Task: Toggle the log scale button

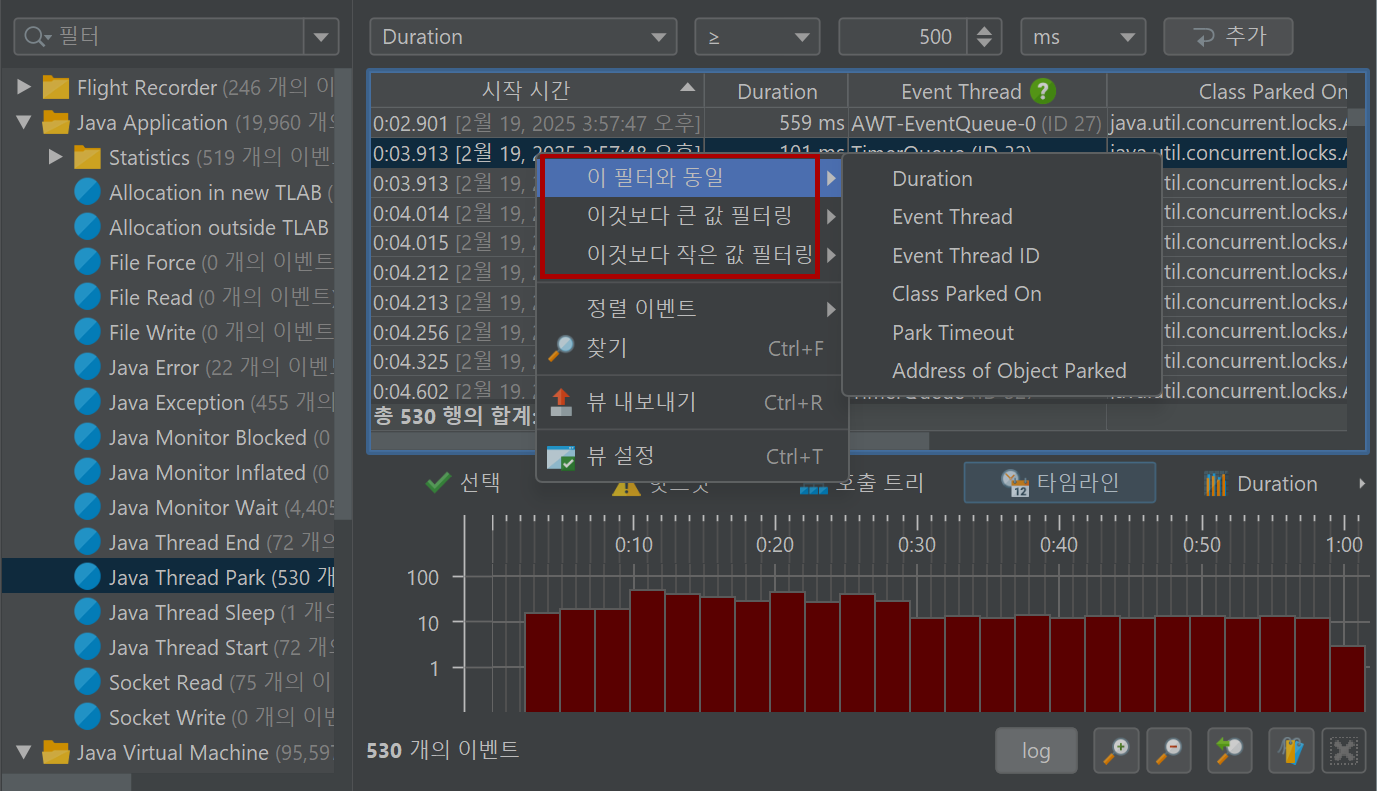Action: click(1036, 749)
